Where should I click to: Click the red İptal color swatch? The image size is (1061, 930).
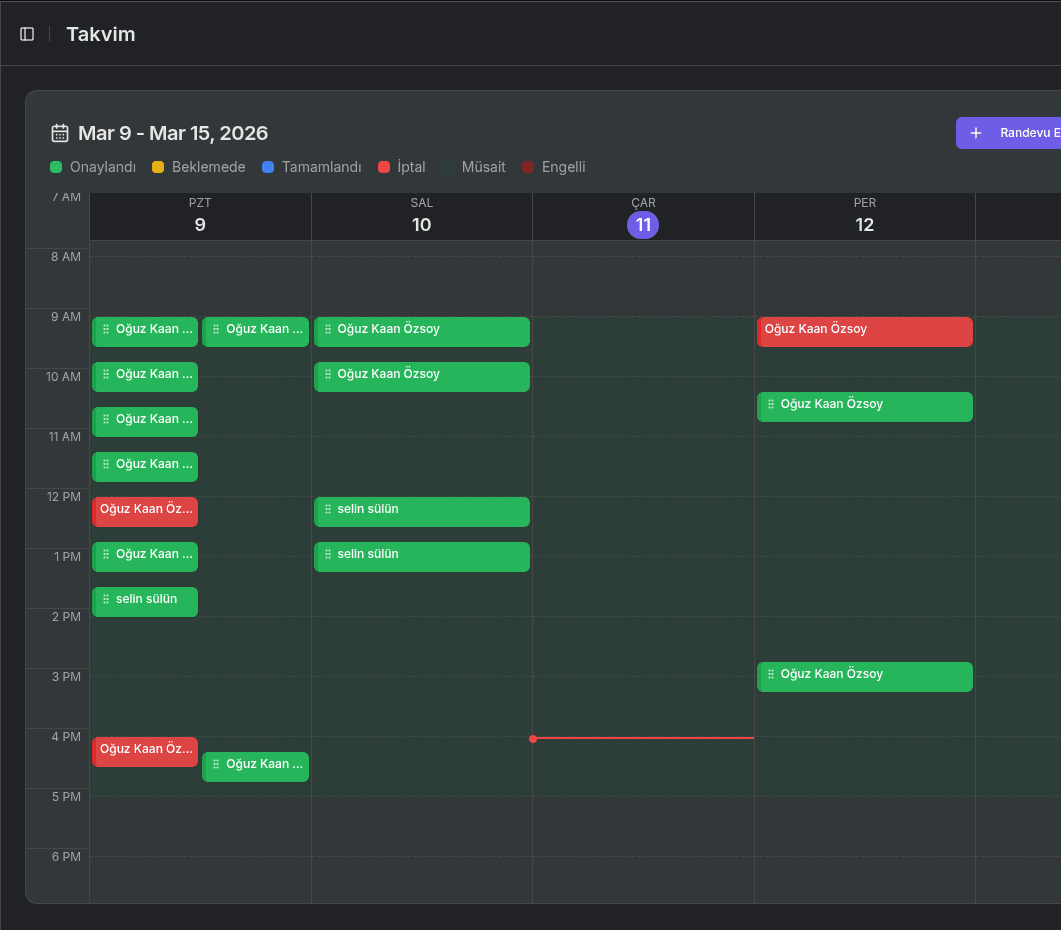click(x=381, y=167)
